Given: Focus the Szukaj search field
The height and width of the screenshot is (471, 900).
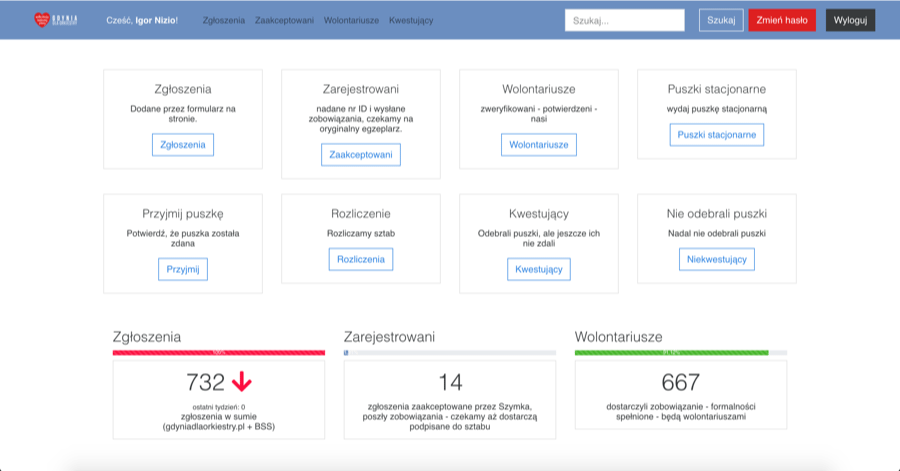Looking at the screenshot, I should 624,20.
